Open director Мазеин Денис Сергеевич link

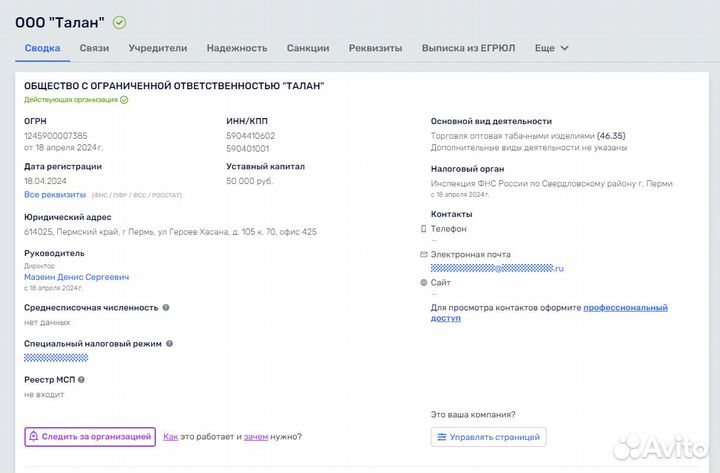(x=76, y=277)
